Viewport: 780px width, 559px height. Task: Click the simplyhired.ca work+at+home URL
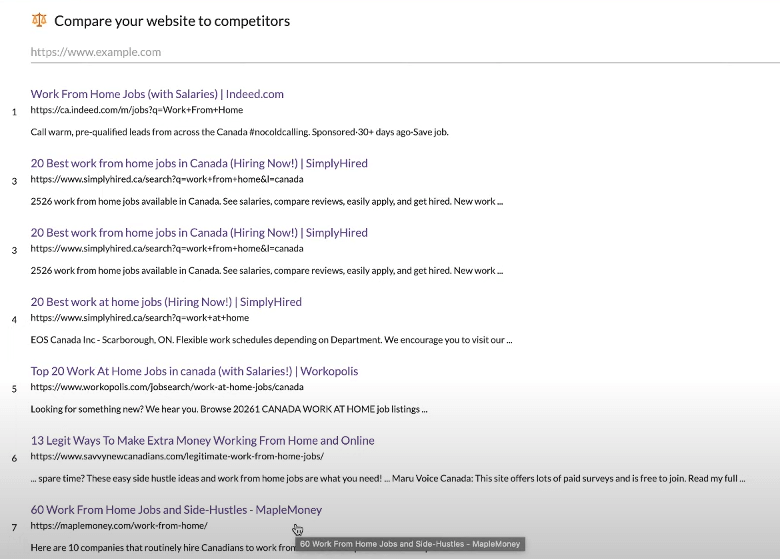click(139, 318)
